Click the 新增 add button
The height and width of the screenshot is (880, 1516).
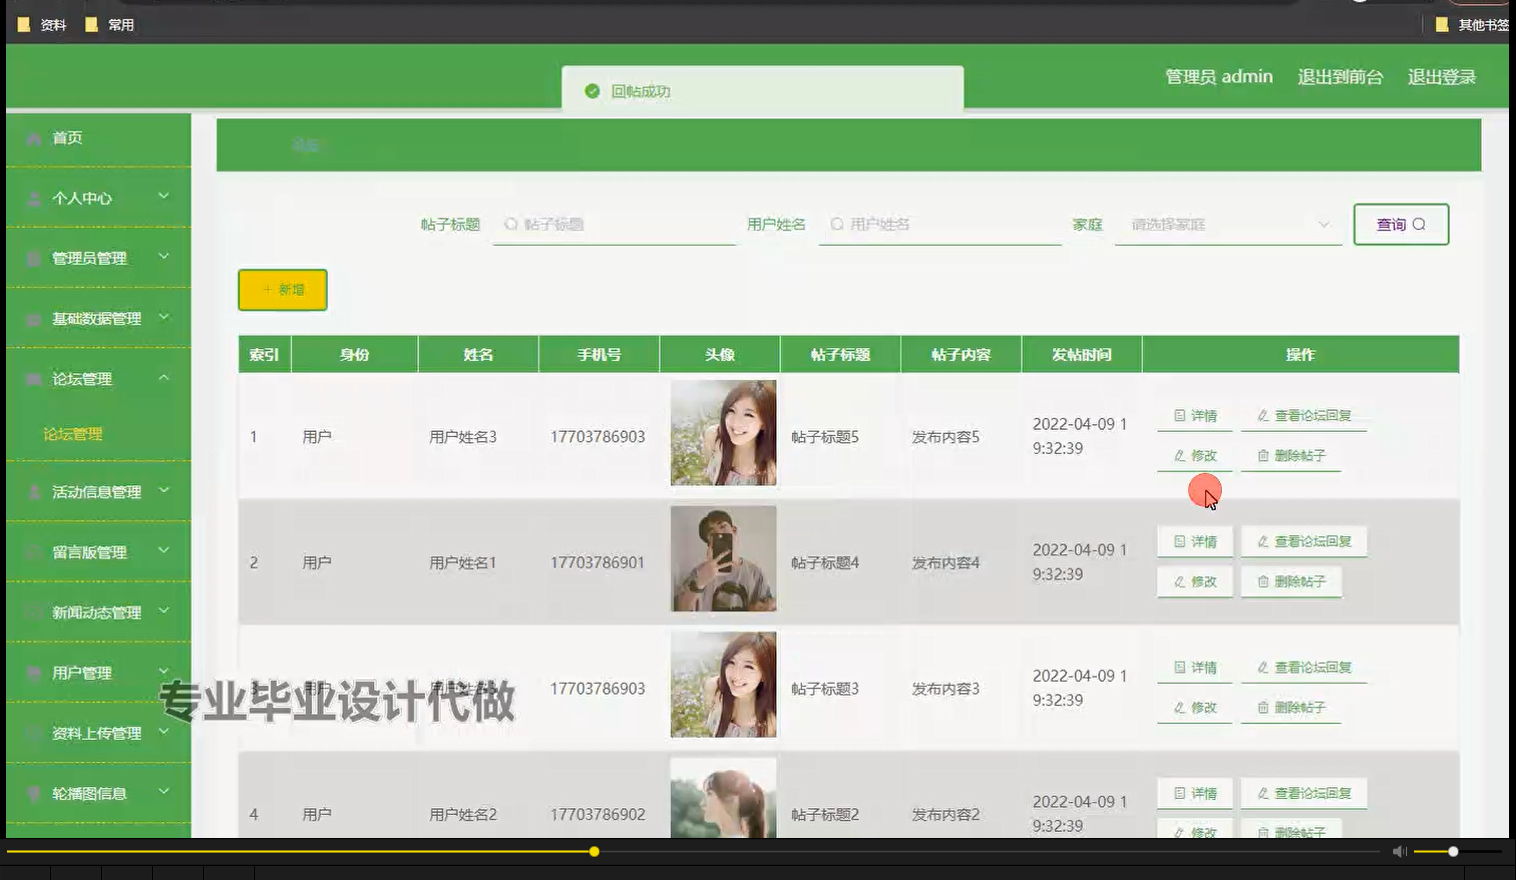click(281, 290)
